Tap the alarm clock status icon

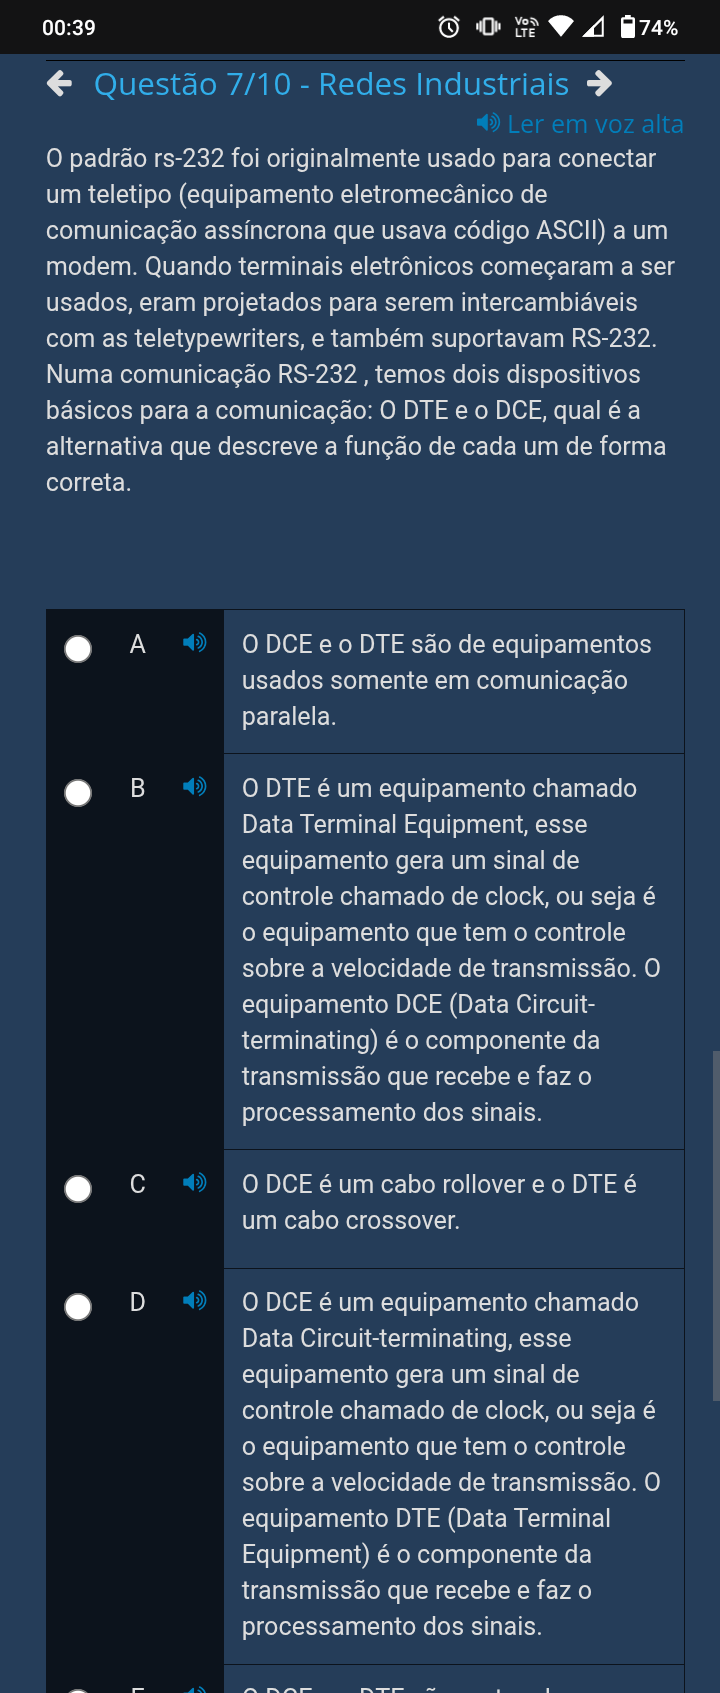[450, 27]
